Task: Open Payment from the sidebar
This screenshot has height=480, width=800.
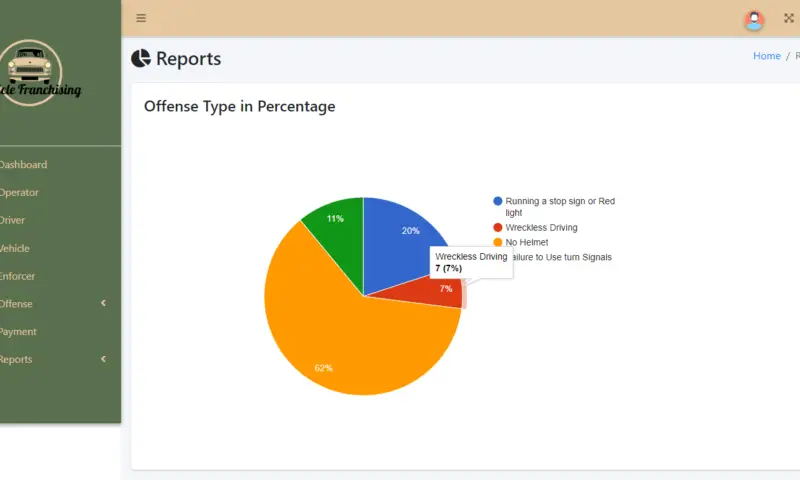Action: [x=18, y=332]
